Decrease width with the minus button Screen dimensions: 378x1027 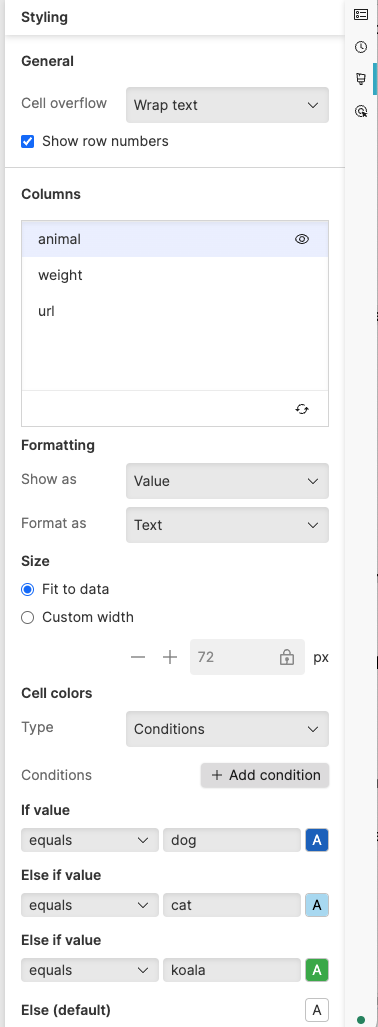138,657
